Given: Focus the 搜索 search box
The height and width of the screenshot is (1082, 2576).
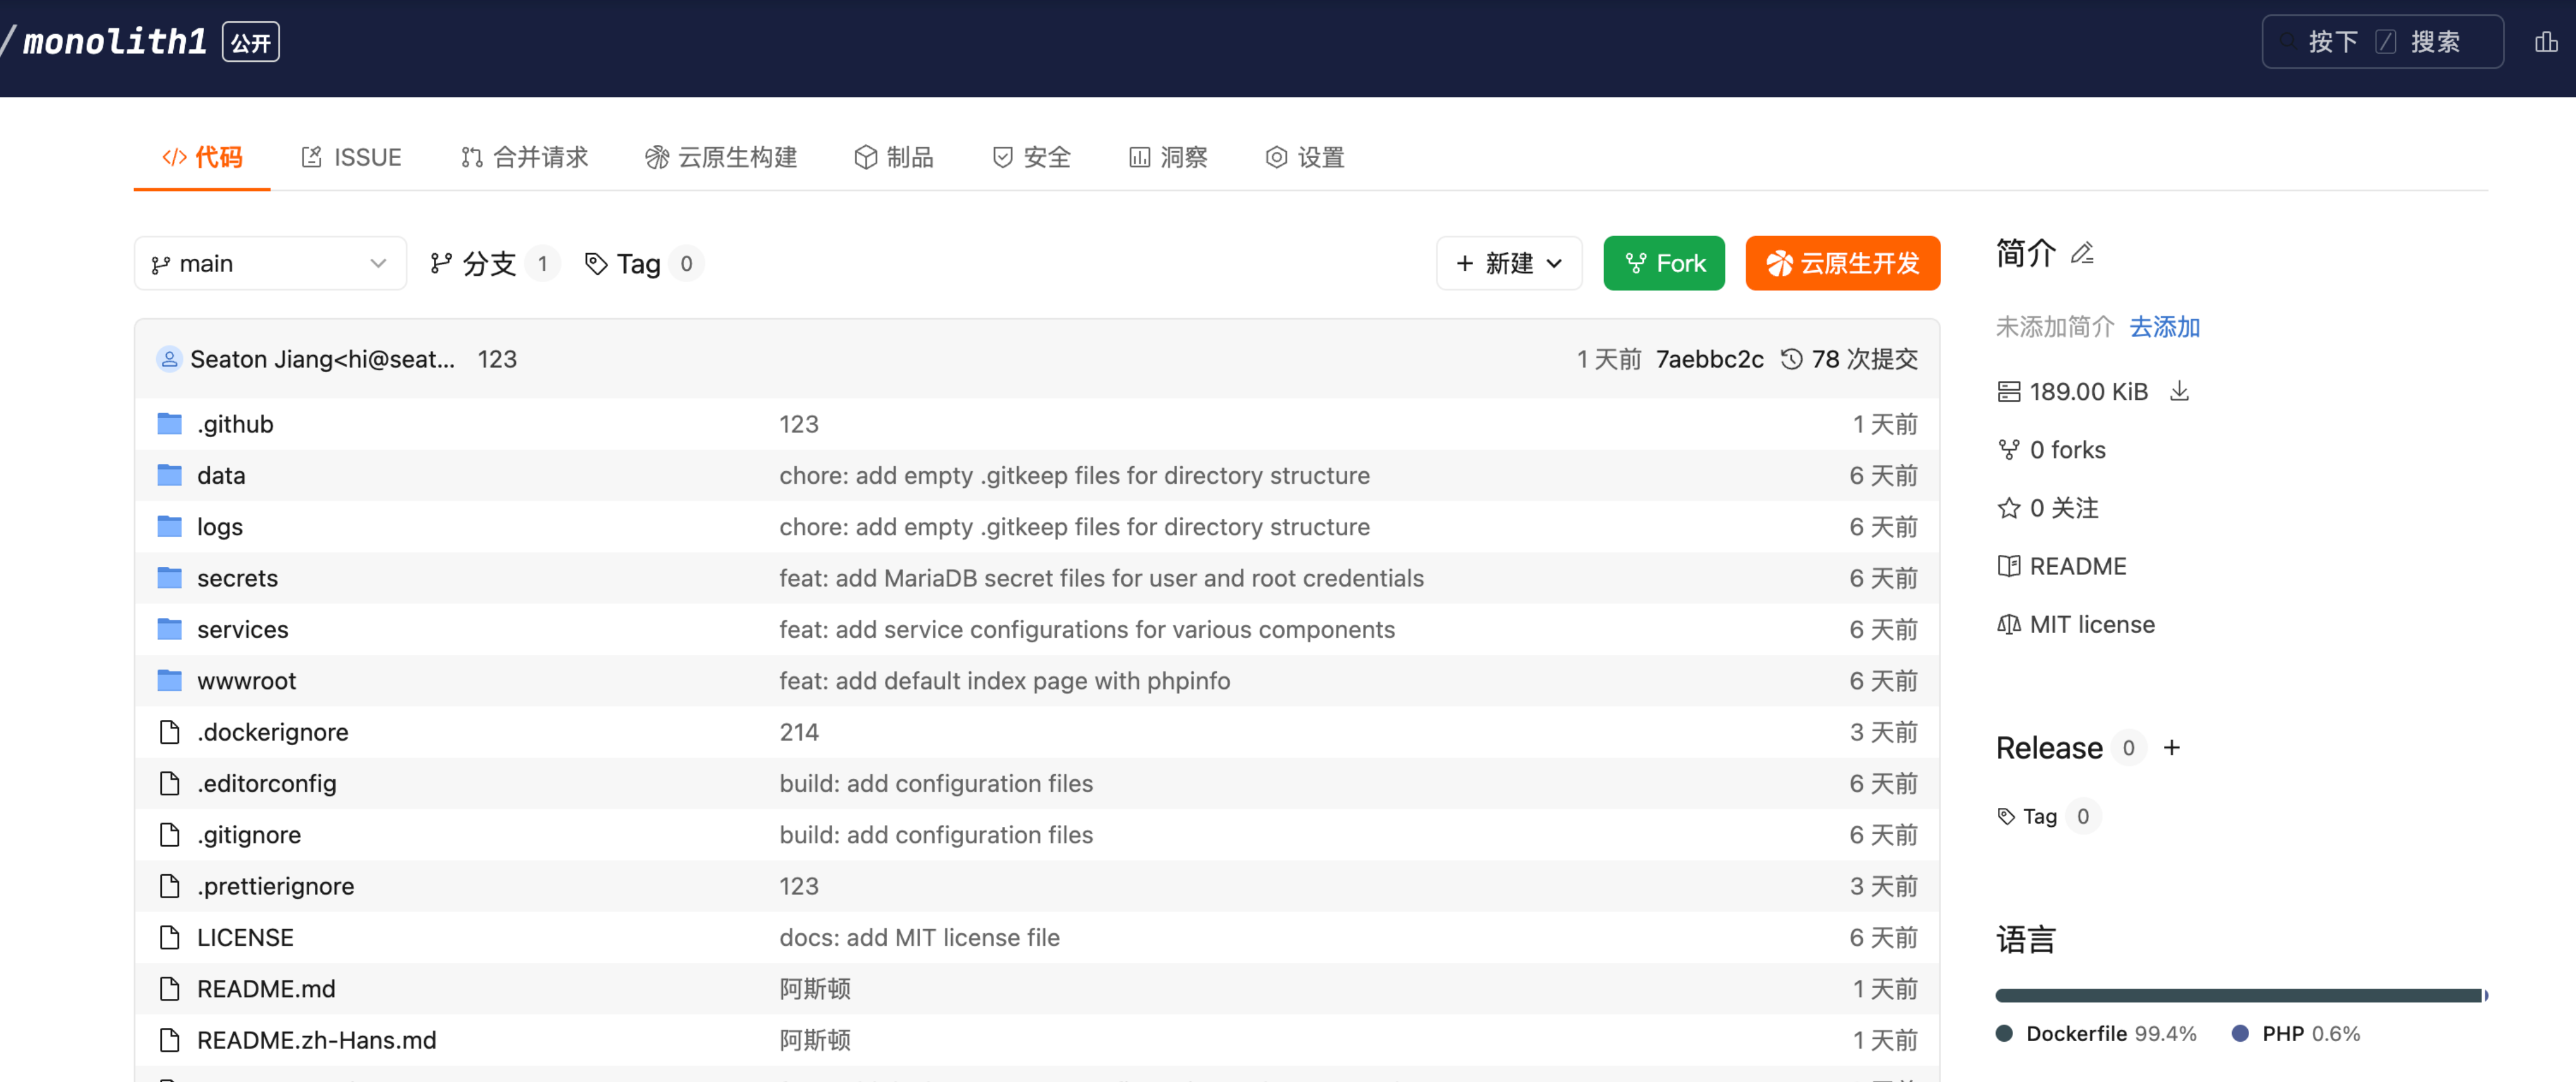Looking at the screenshot, I should [x=2382, y=42].
